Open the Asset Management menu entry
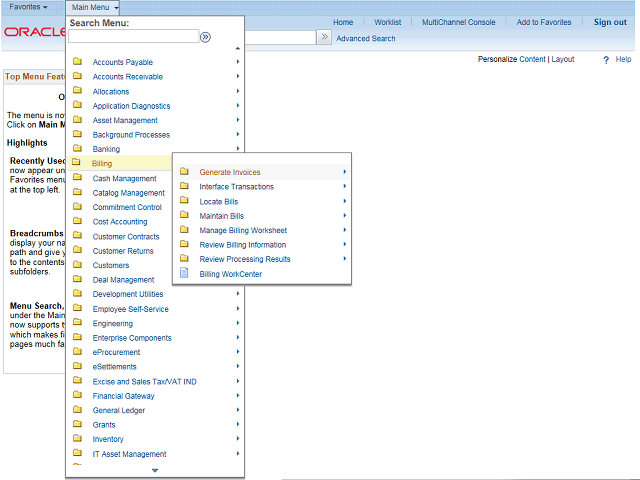640x480 pixels. pos(125,120)
